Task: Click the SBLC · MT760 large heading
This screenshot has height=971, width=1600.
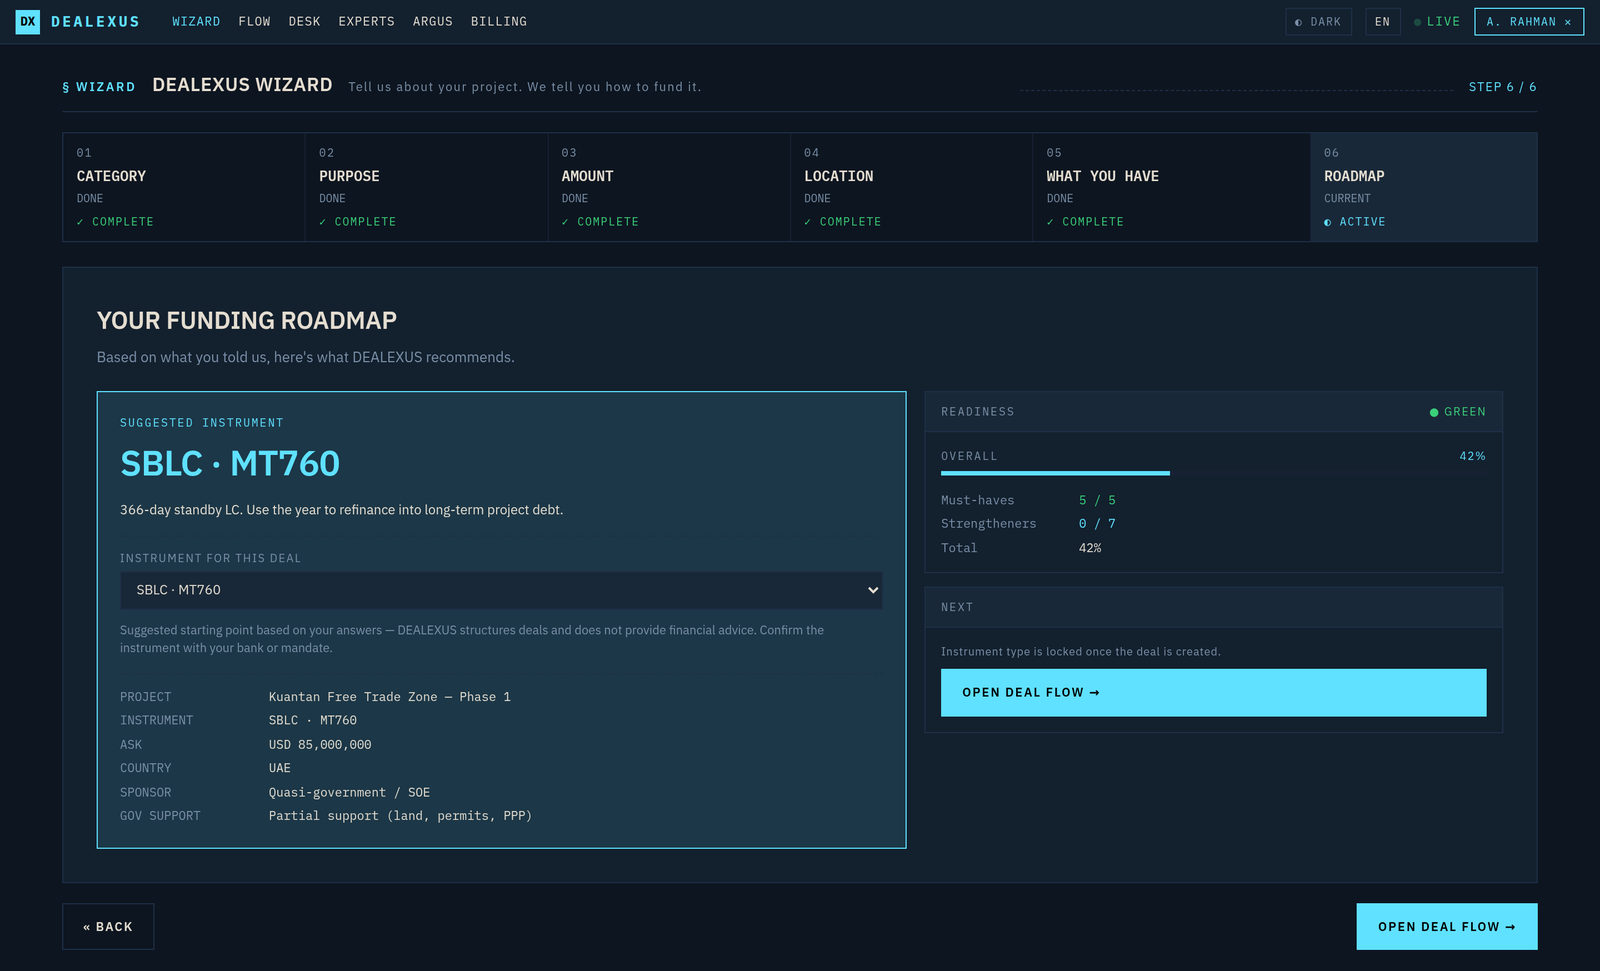Action: click(x=230, y=464)
